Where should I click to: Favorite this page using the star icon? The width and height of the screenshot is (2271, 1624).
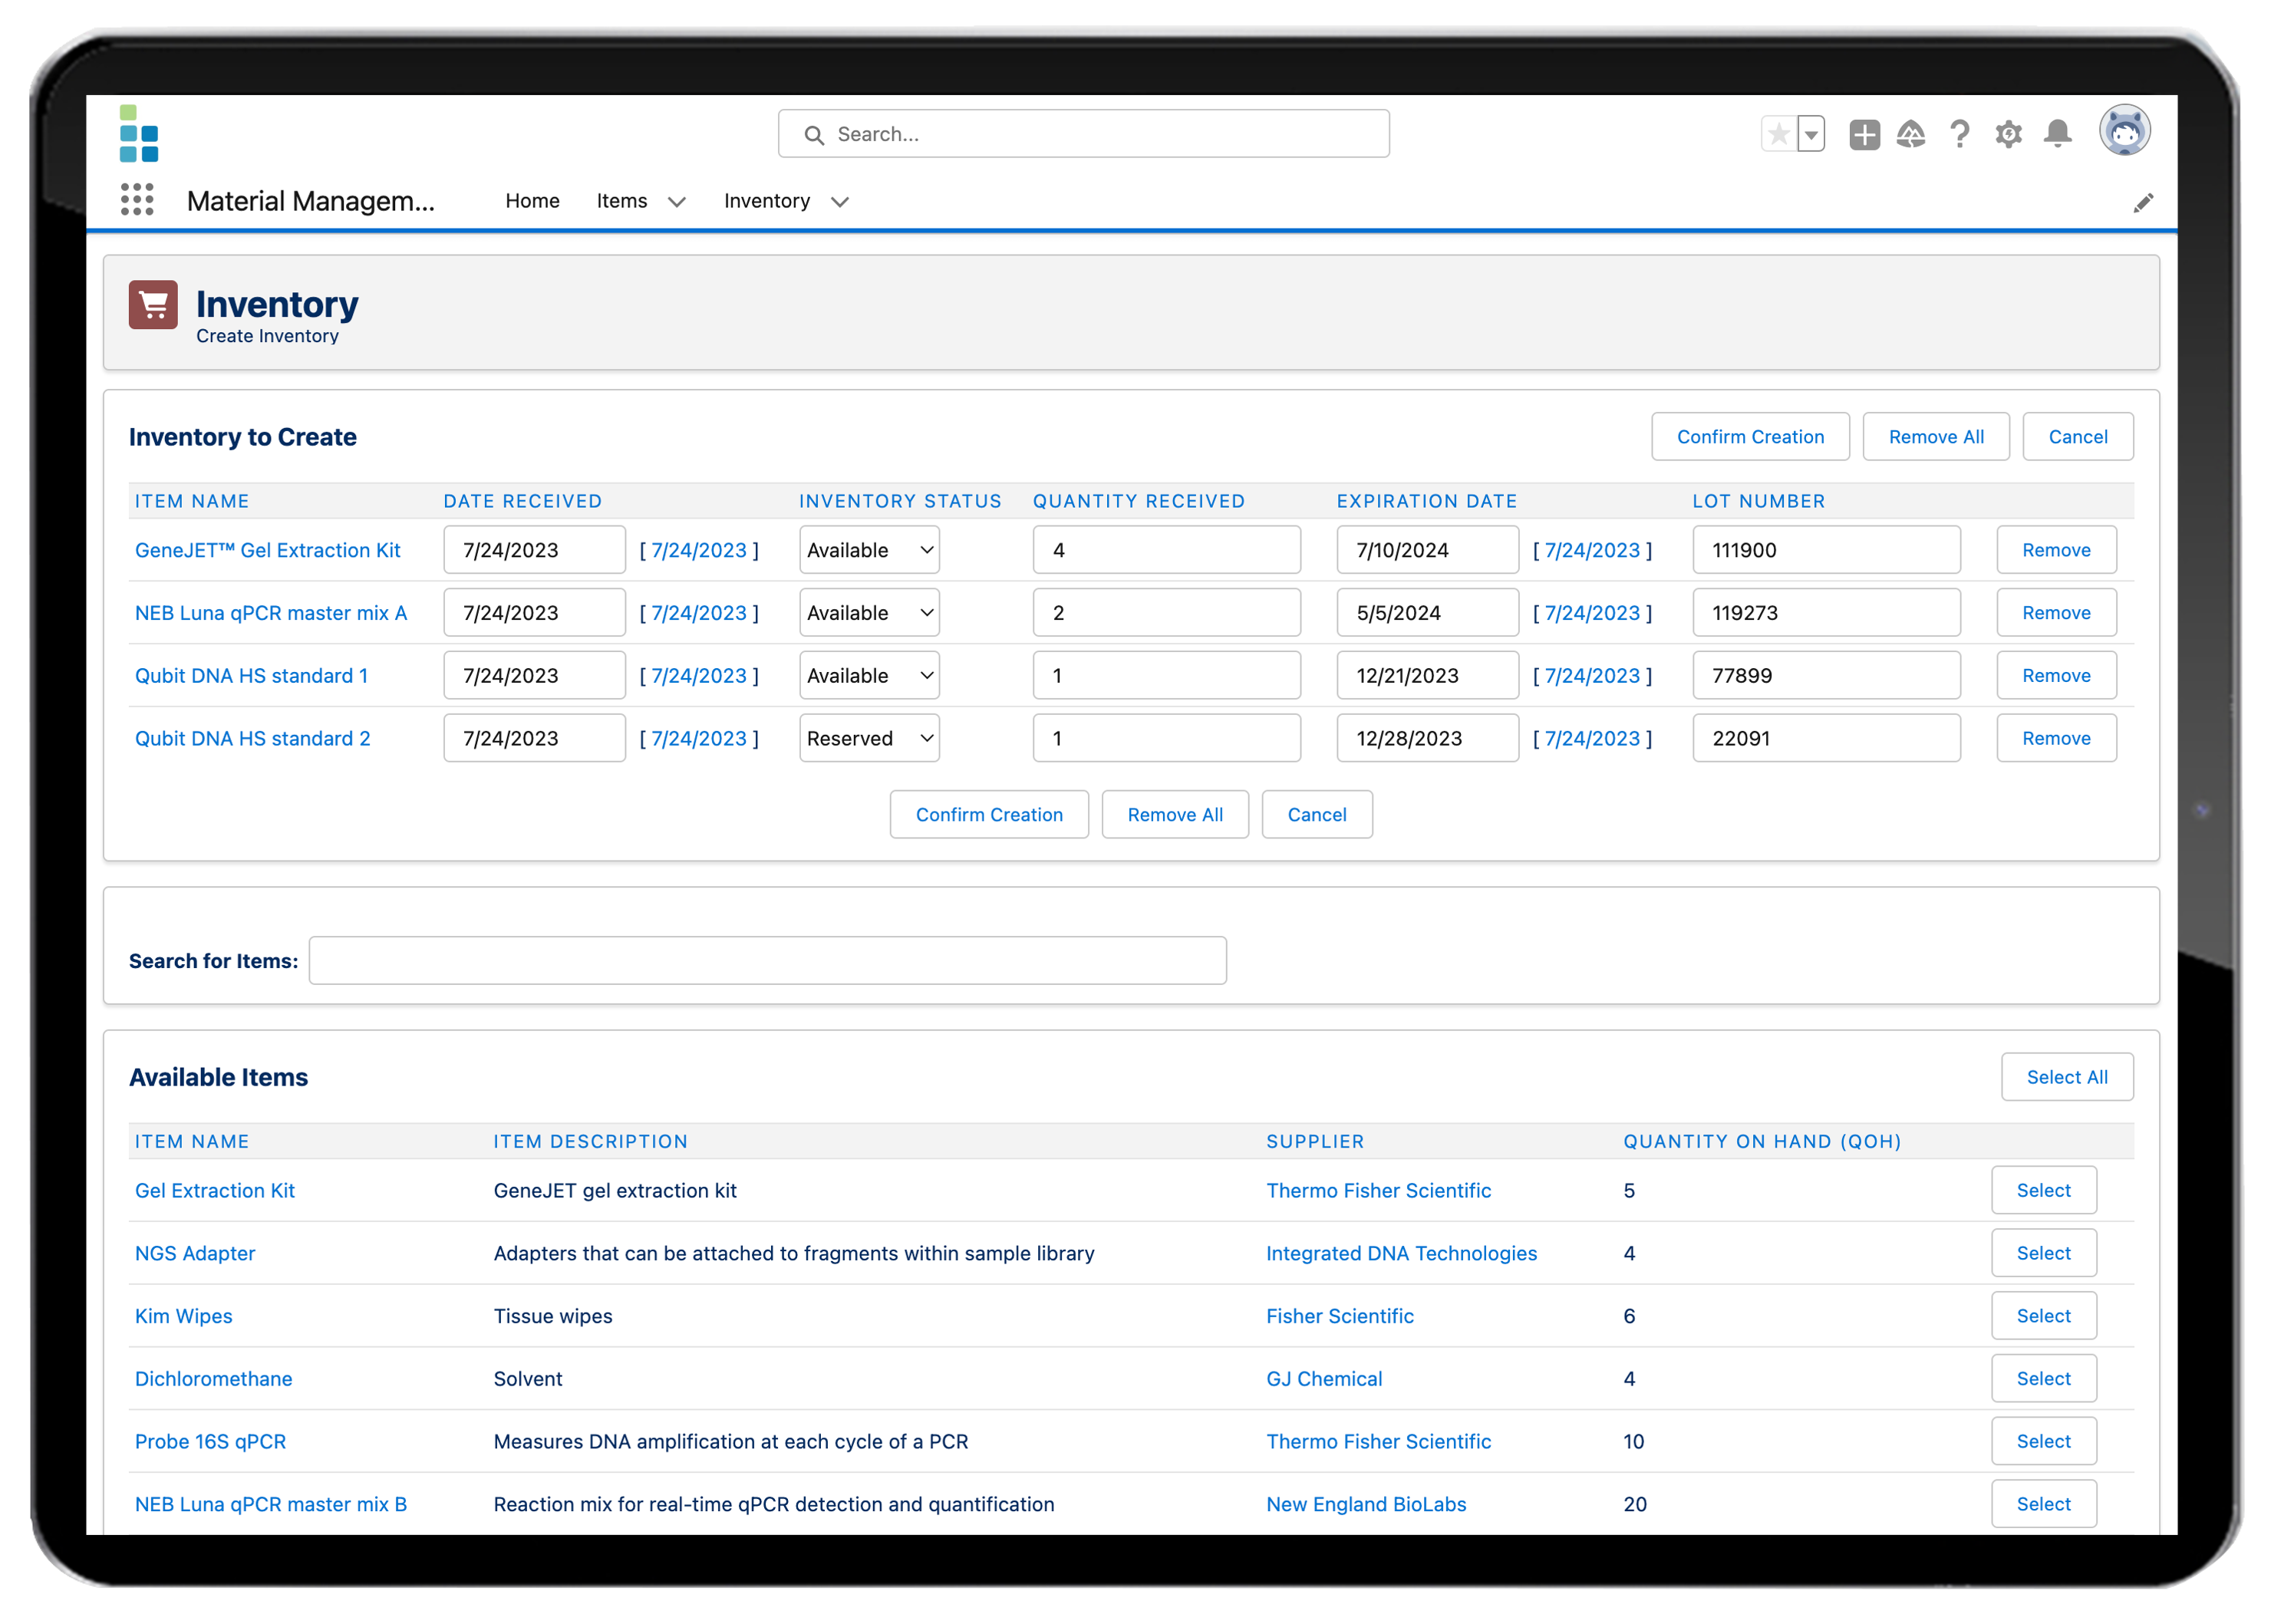pos(1779,133)
